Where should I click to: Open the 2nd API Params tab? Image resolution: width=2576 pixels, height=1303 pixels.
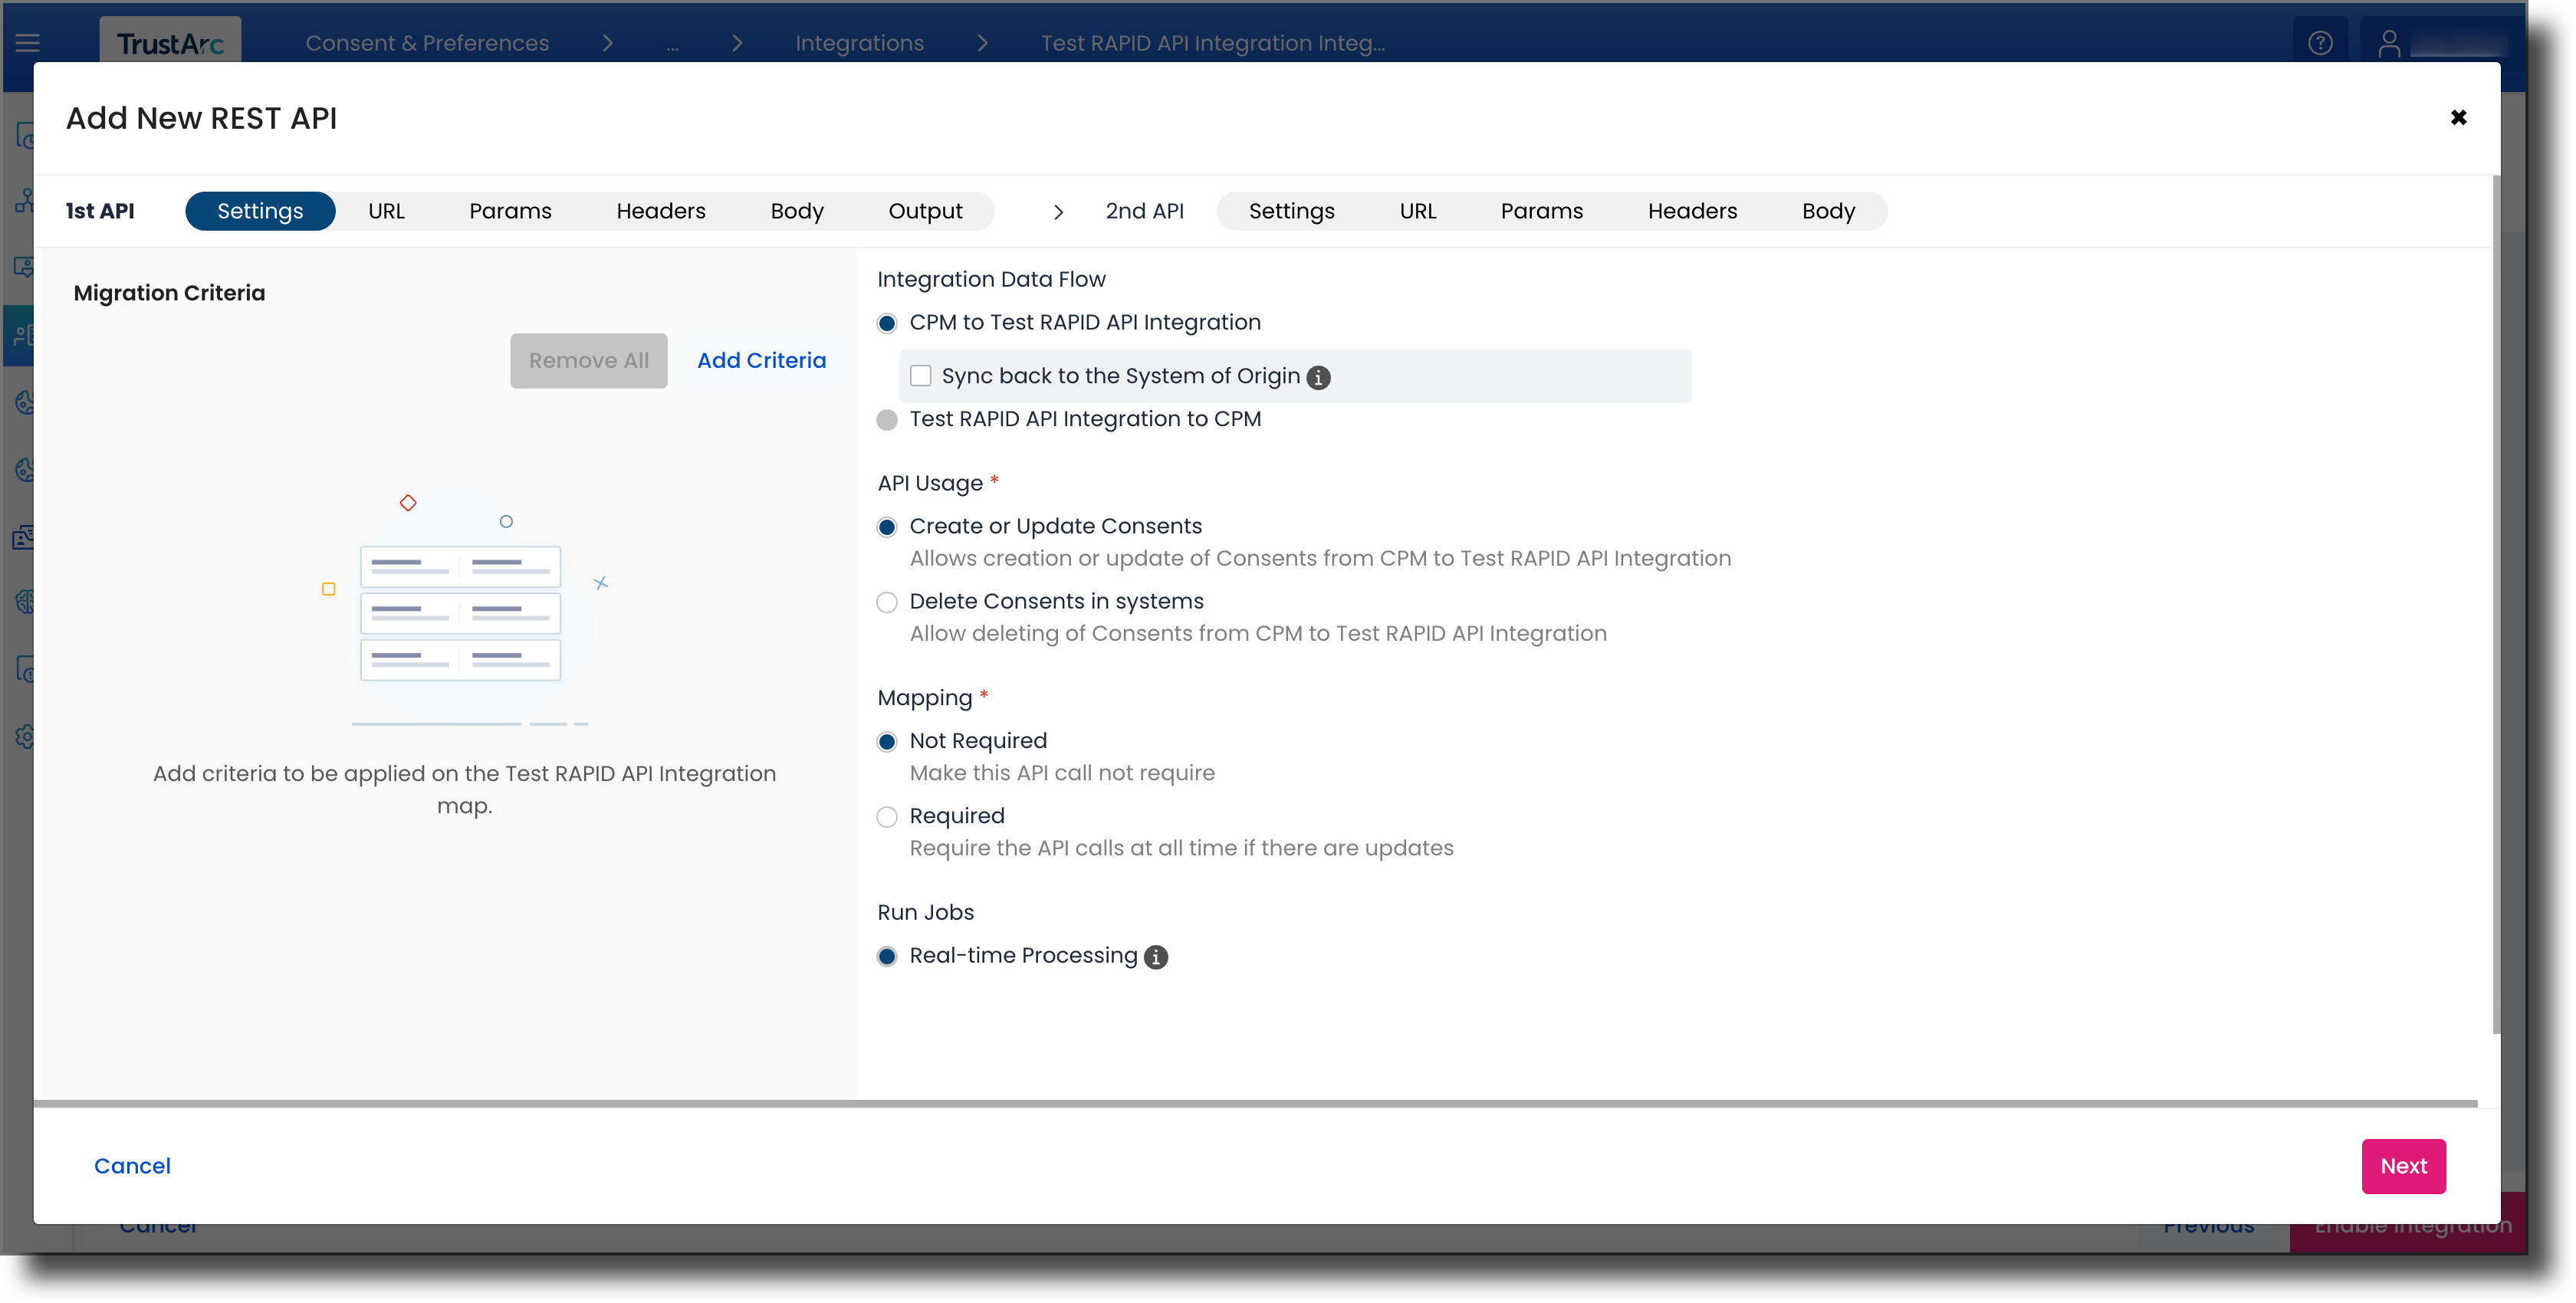tap(1541, 211)
